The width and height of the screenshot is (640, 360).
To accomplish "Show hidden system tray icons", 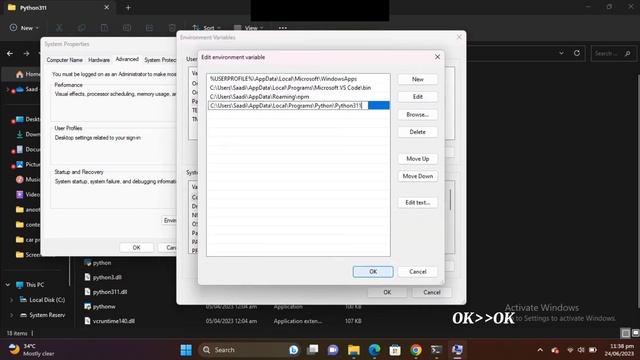I will [540, 350].
